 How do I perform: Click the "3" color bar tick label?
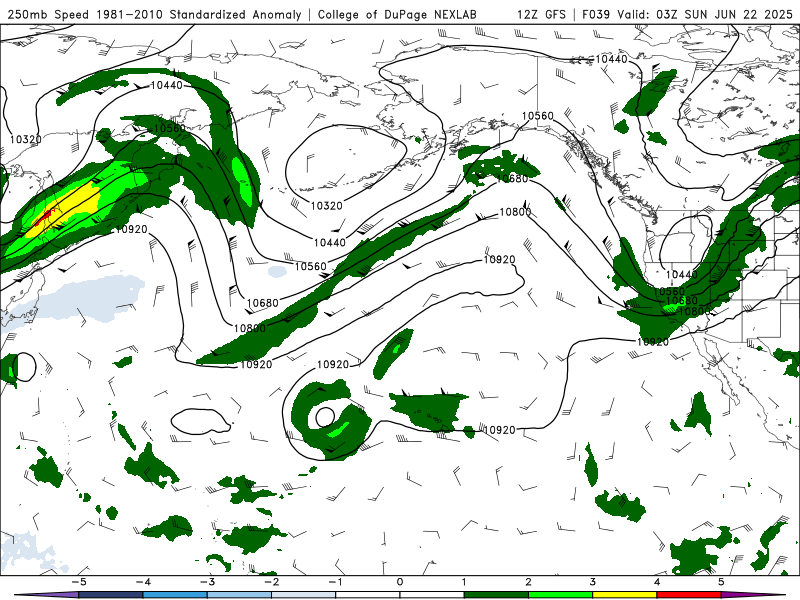[x=593, y=582]
